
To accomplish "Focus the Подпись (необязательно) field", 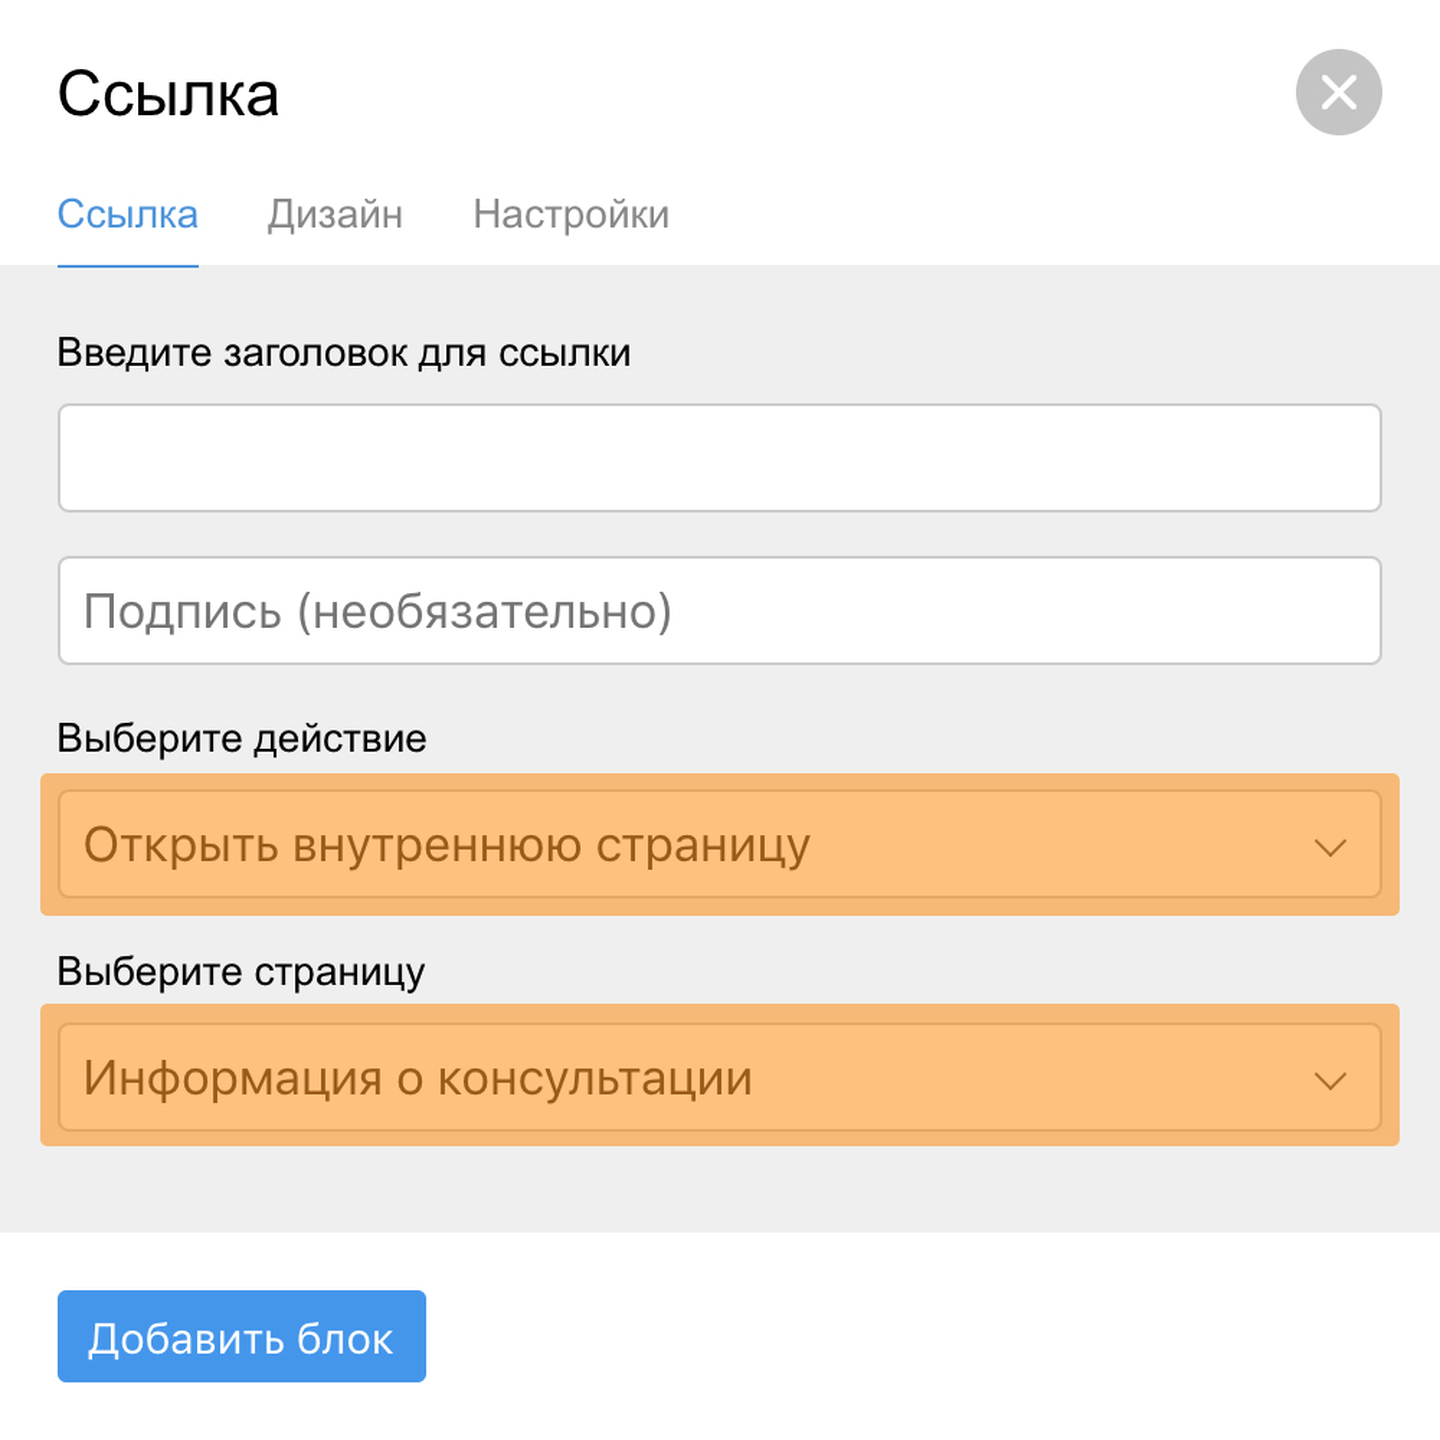I will click(x=720, y=610).
